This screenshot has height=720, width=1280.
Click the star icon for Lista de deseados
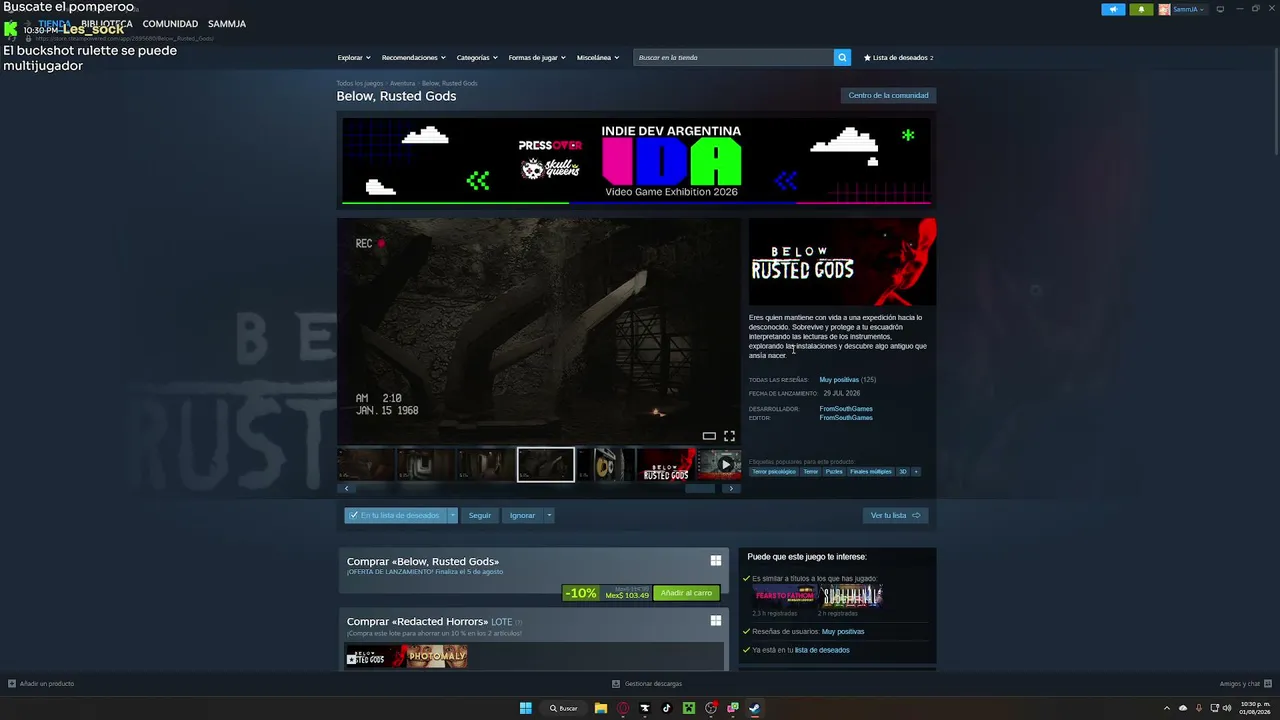coord(867,58)
